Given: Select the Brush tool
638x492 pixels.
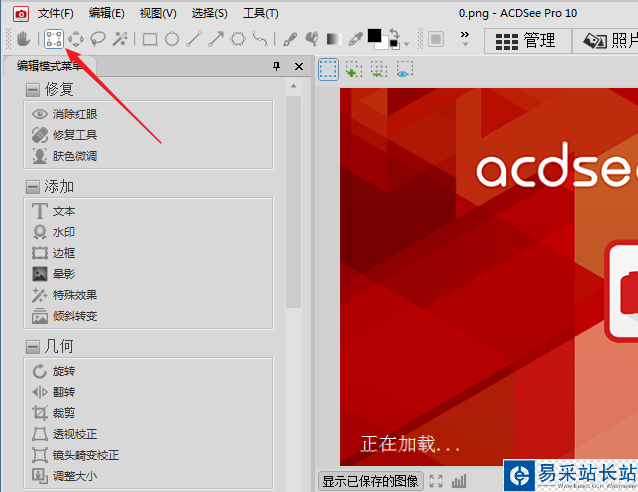Looking at the screenshot, I should pyautogui.click(x=290, y=39).
